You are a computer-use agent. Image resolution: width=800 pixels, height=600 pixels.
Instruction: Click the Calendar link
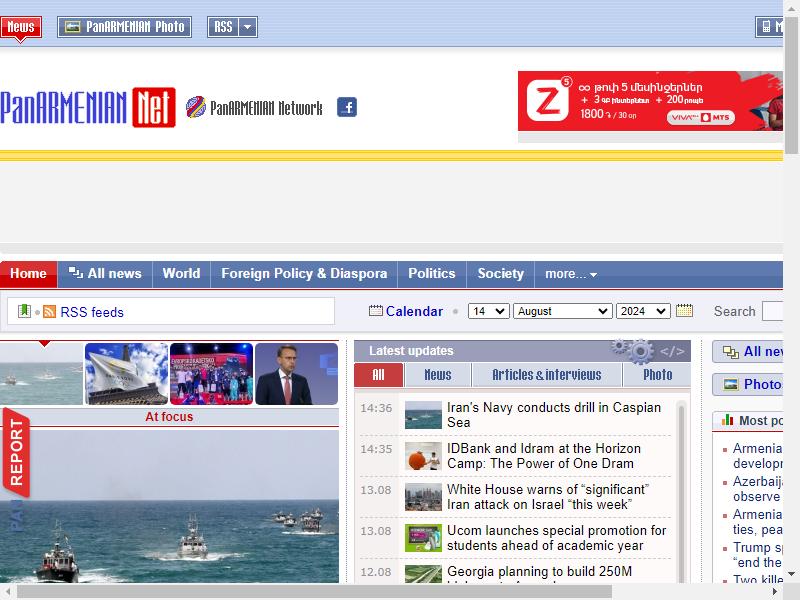414,311
